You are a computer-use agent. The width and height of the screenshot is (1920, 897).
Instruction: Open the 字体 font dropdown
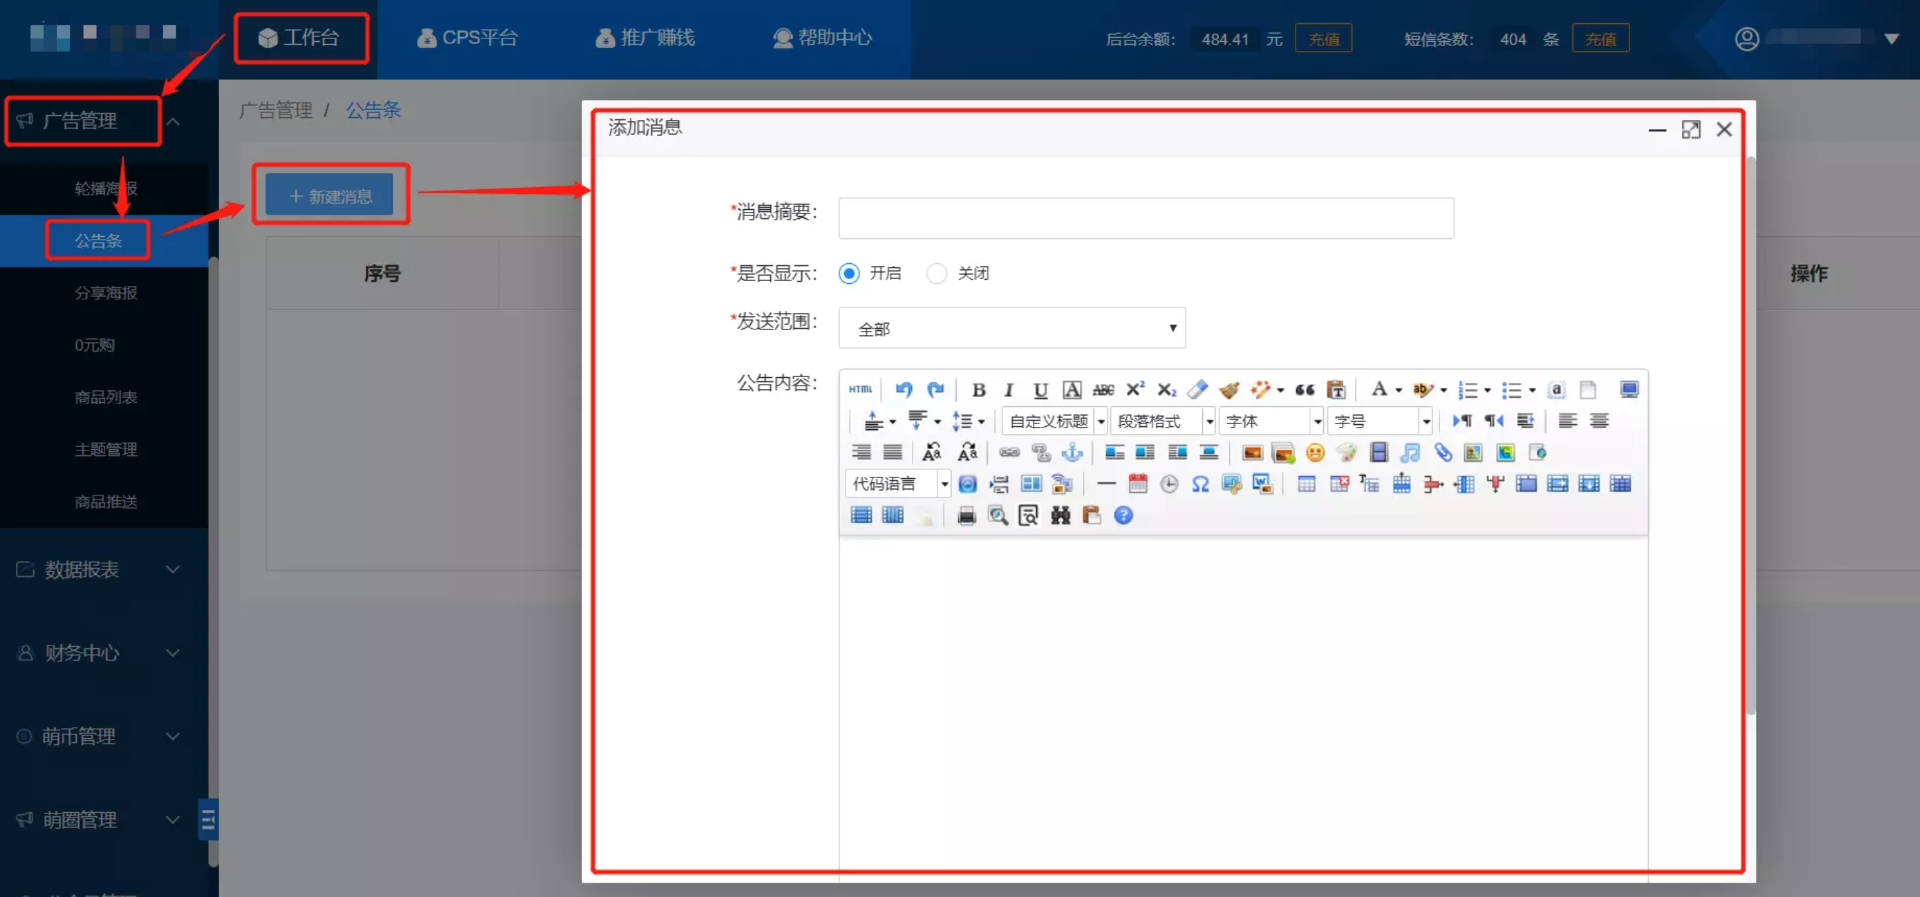point(1272,421)
